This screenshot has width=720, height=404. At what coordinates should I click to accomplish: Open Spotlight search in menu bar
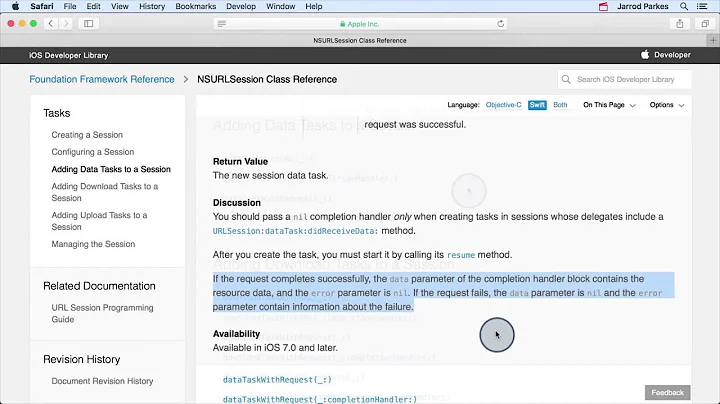pos(684,6)
